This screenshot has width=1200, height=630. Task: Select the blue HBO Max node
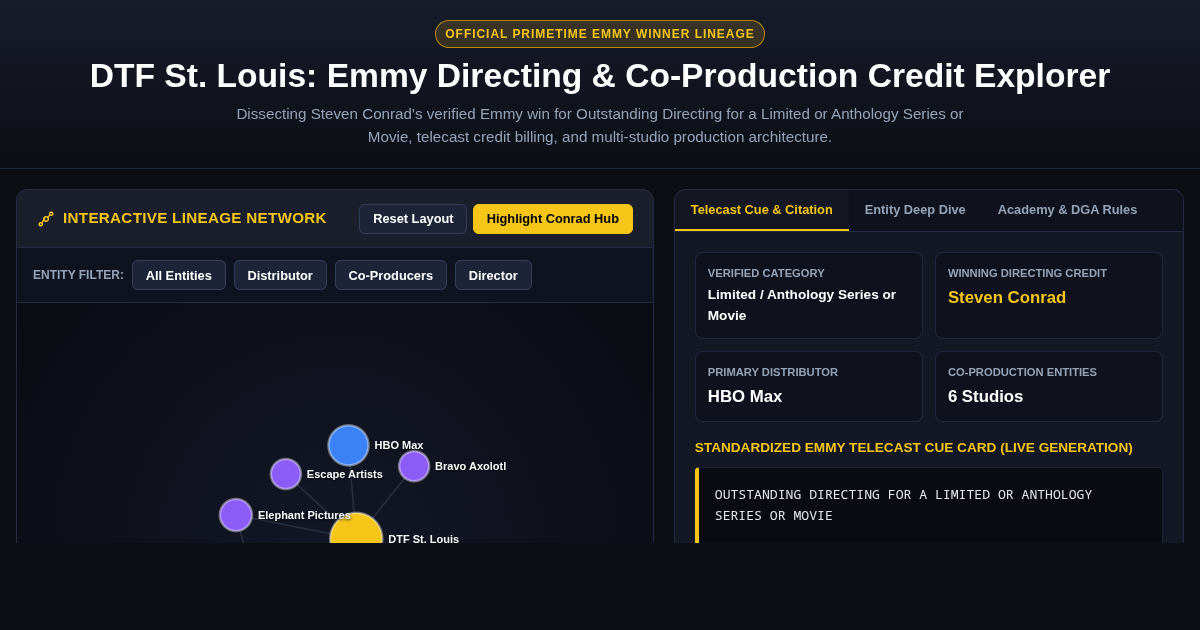pos(348,445)
